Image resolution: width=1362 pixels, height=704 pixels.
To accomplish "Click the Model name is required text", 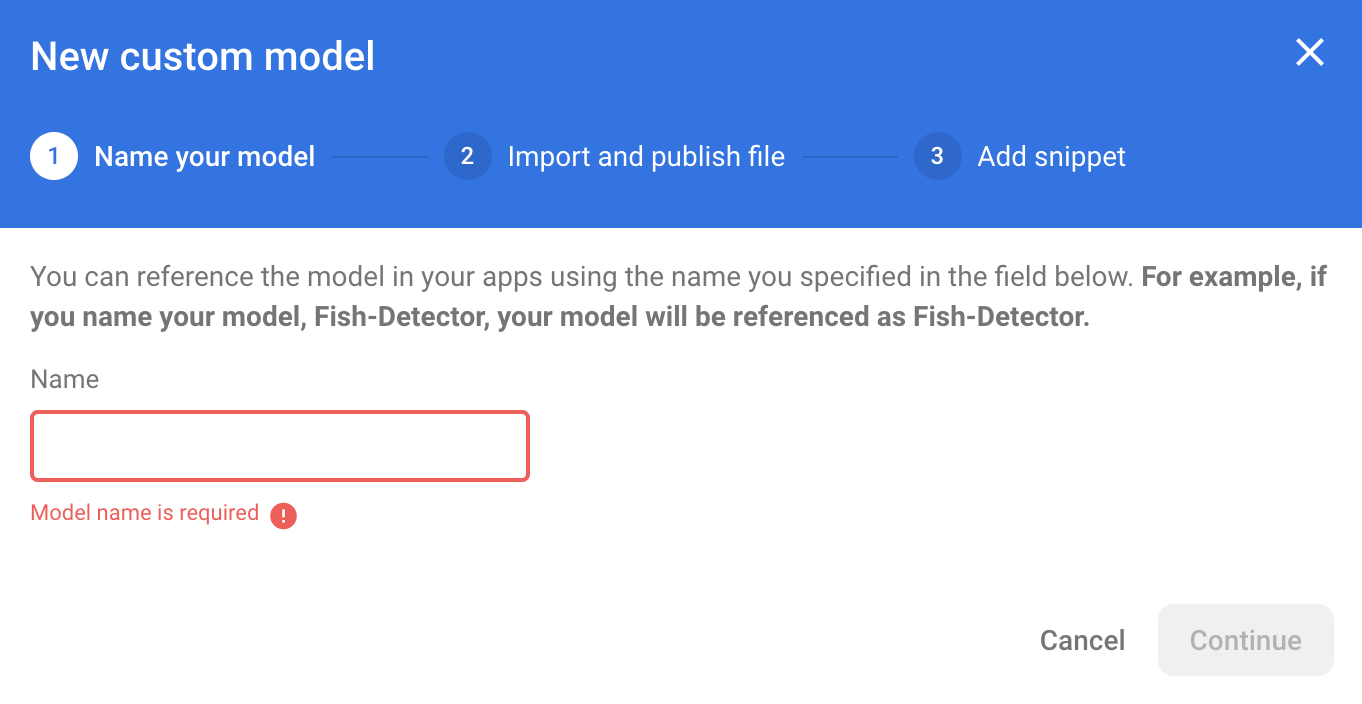I will click(x=144, y=512).
